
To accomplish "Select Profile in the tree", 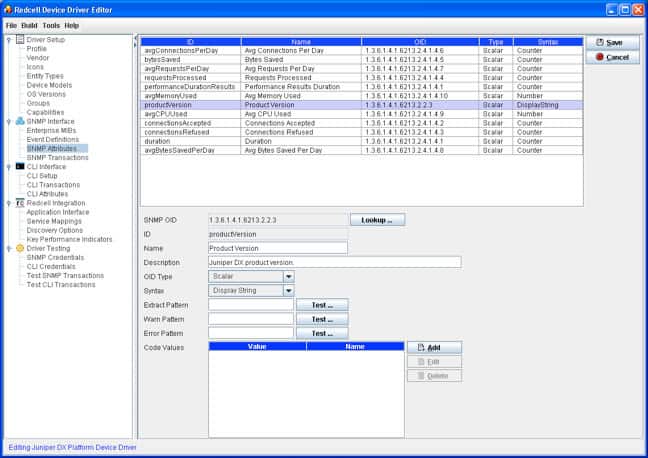I will pyautogui.click(x=36, y=49).
